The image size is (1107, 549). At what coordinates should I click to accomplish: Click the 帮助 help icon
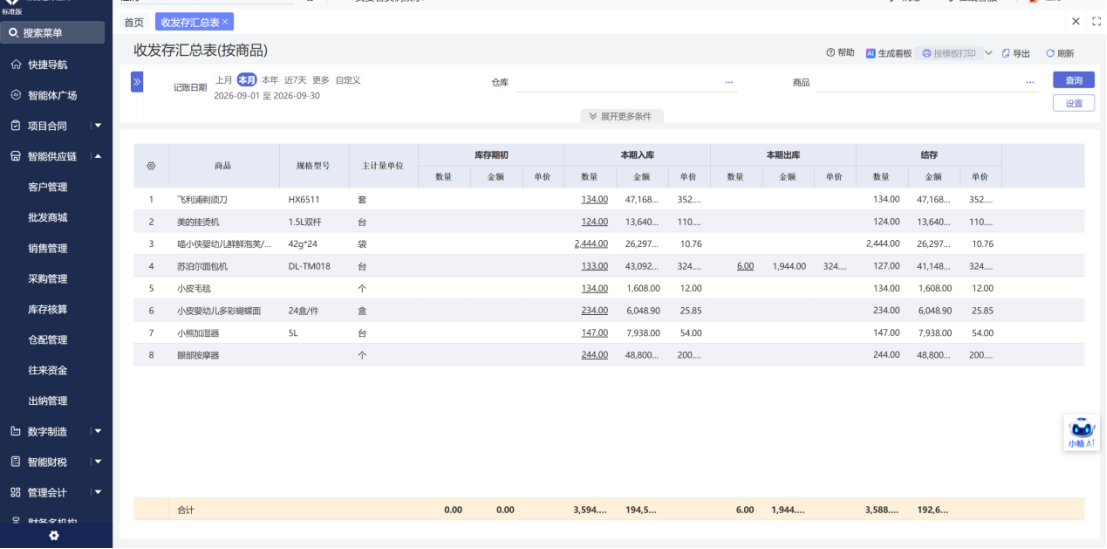[830, 53]
